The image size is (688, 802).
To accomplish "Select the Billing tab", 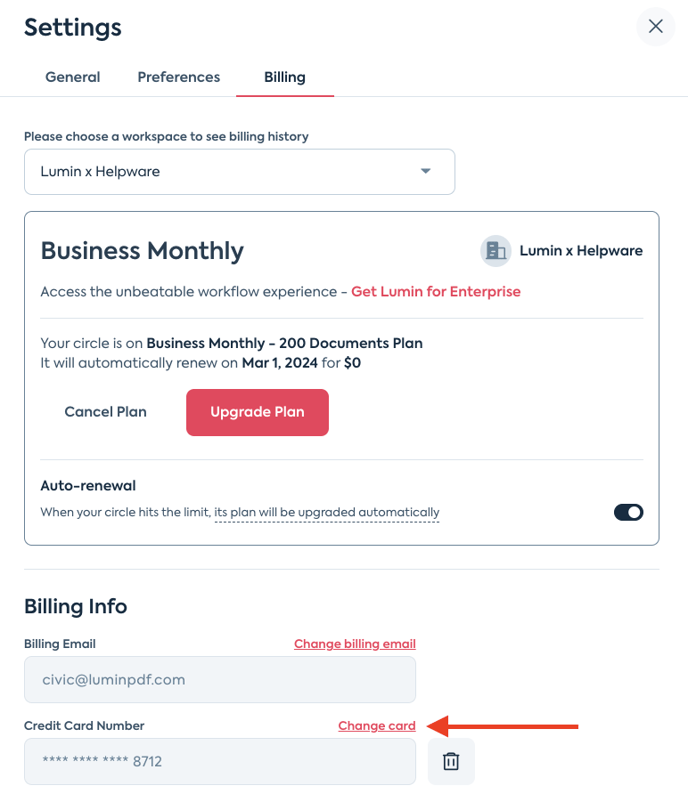I will coord(285,77).
